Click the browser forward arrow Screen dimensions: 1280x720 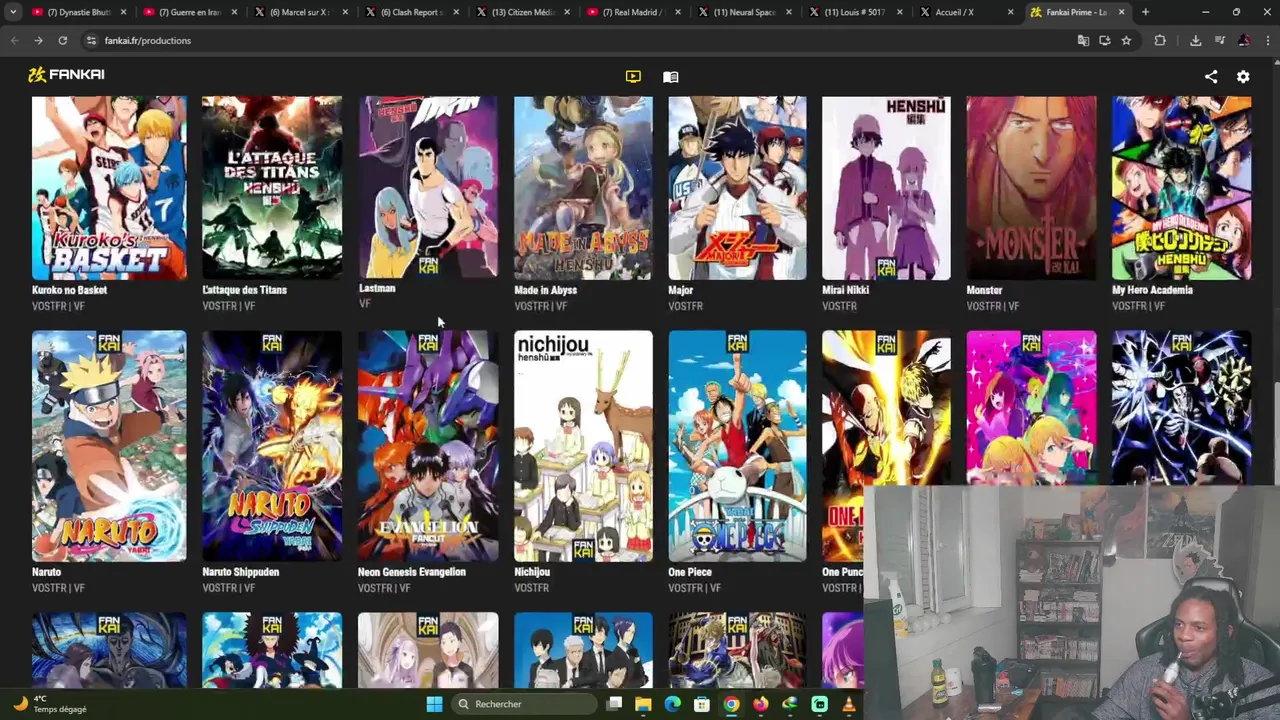(38, 40)
